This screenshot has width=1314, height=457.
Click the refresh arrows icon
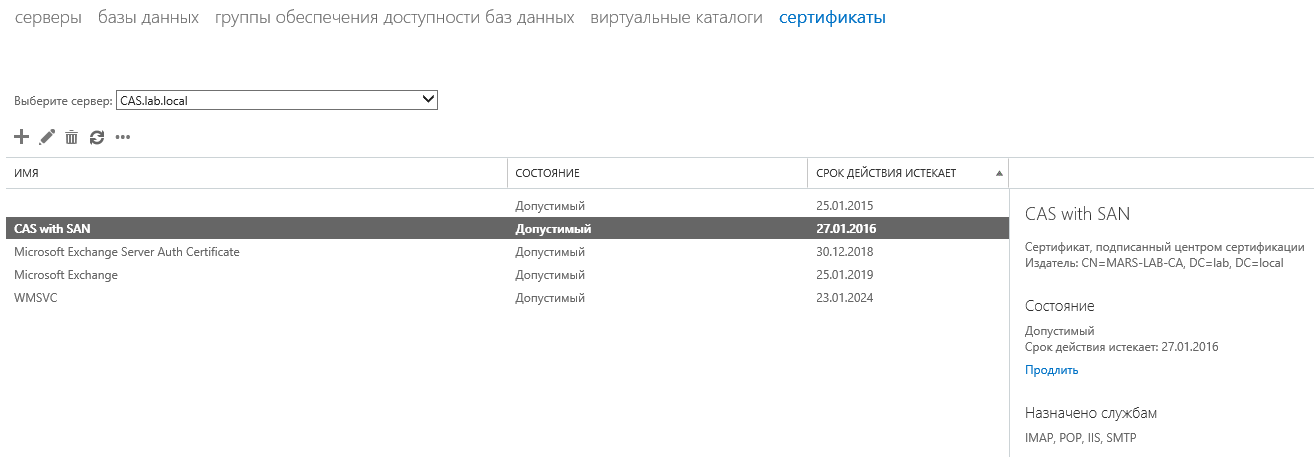pos(97,137)
